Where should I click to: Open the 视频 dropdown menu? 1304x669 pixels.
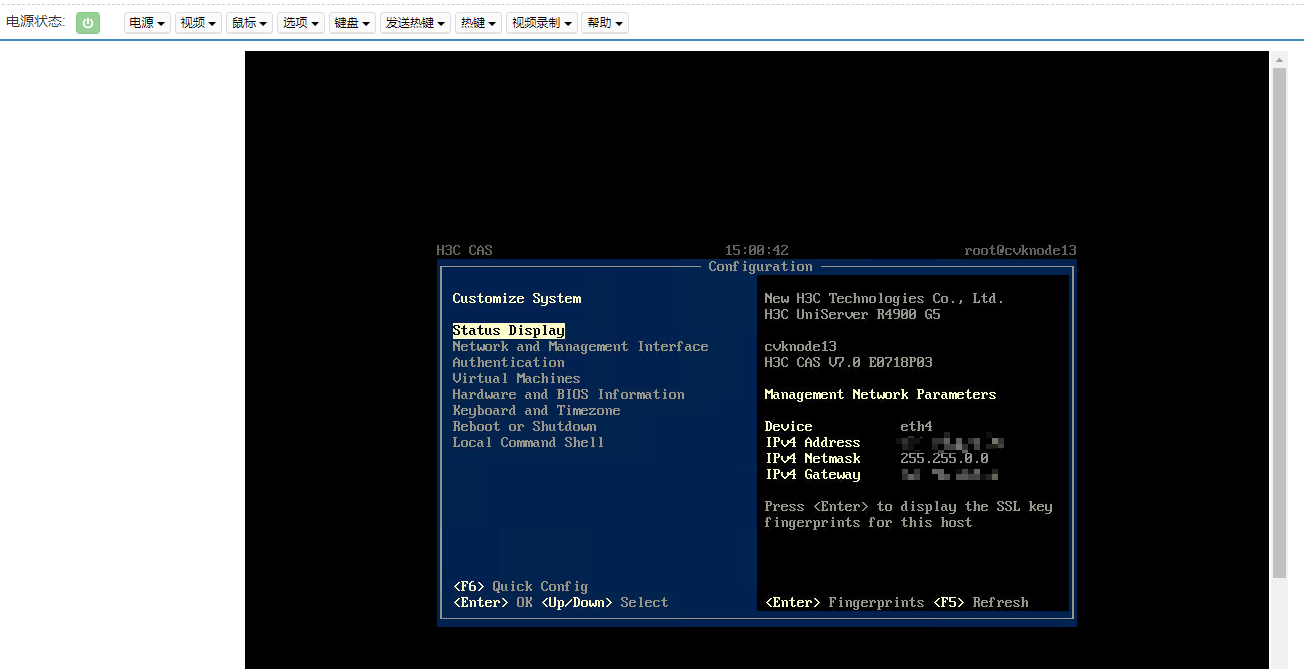pyautogui.click(x=198, y=22)
